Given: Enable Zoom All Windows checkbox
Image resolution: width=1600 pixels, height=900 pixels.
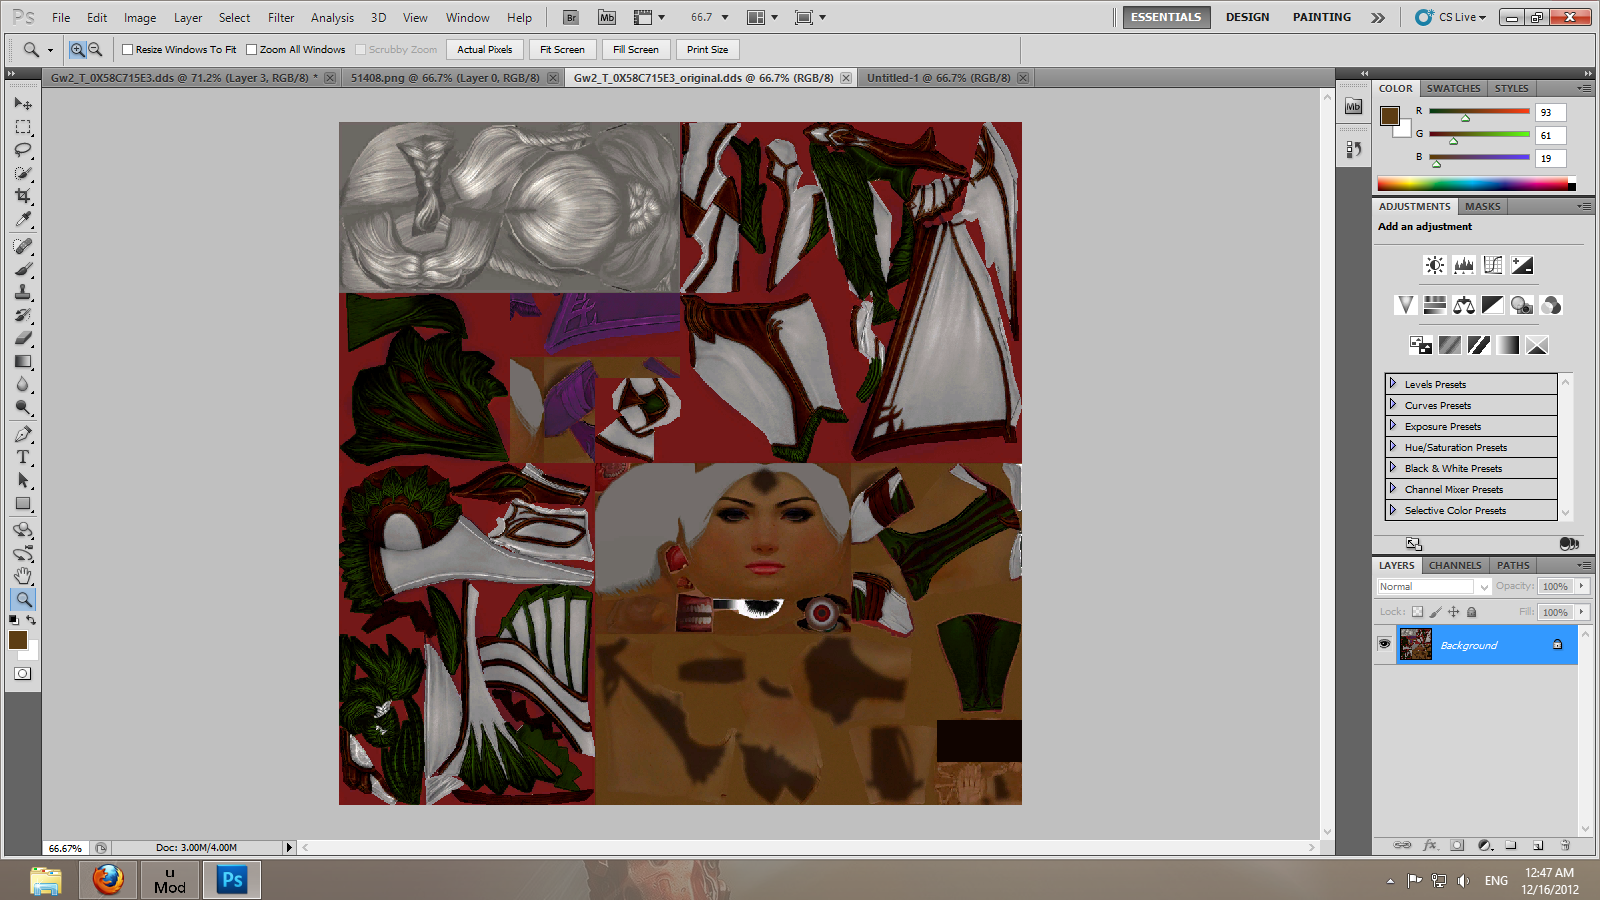Looking at the screenshot, I should 252,49.
